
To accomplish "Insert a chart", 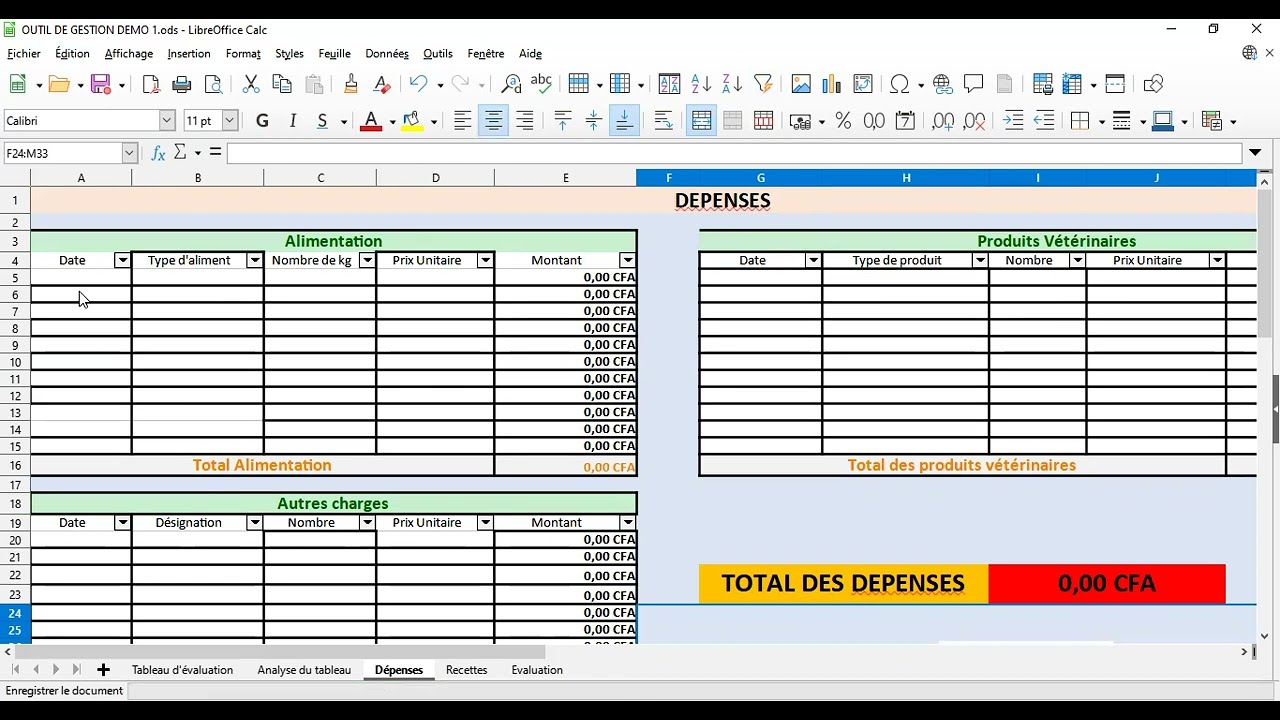I will [832, 84].
